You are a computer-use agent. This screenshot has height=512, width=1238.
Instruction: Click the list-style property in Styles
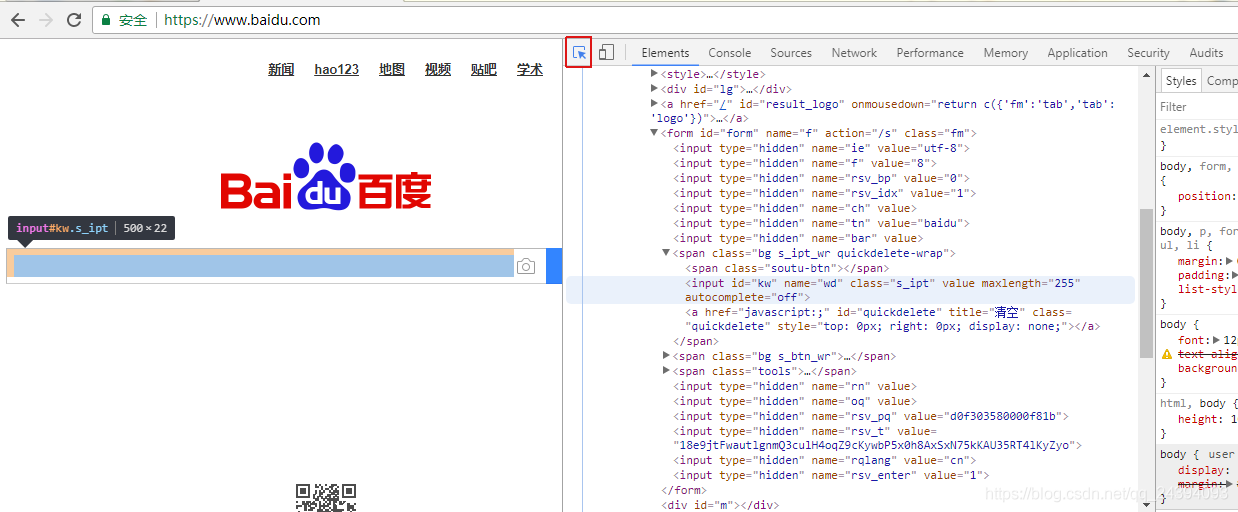(1207, 289)
